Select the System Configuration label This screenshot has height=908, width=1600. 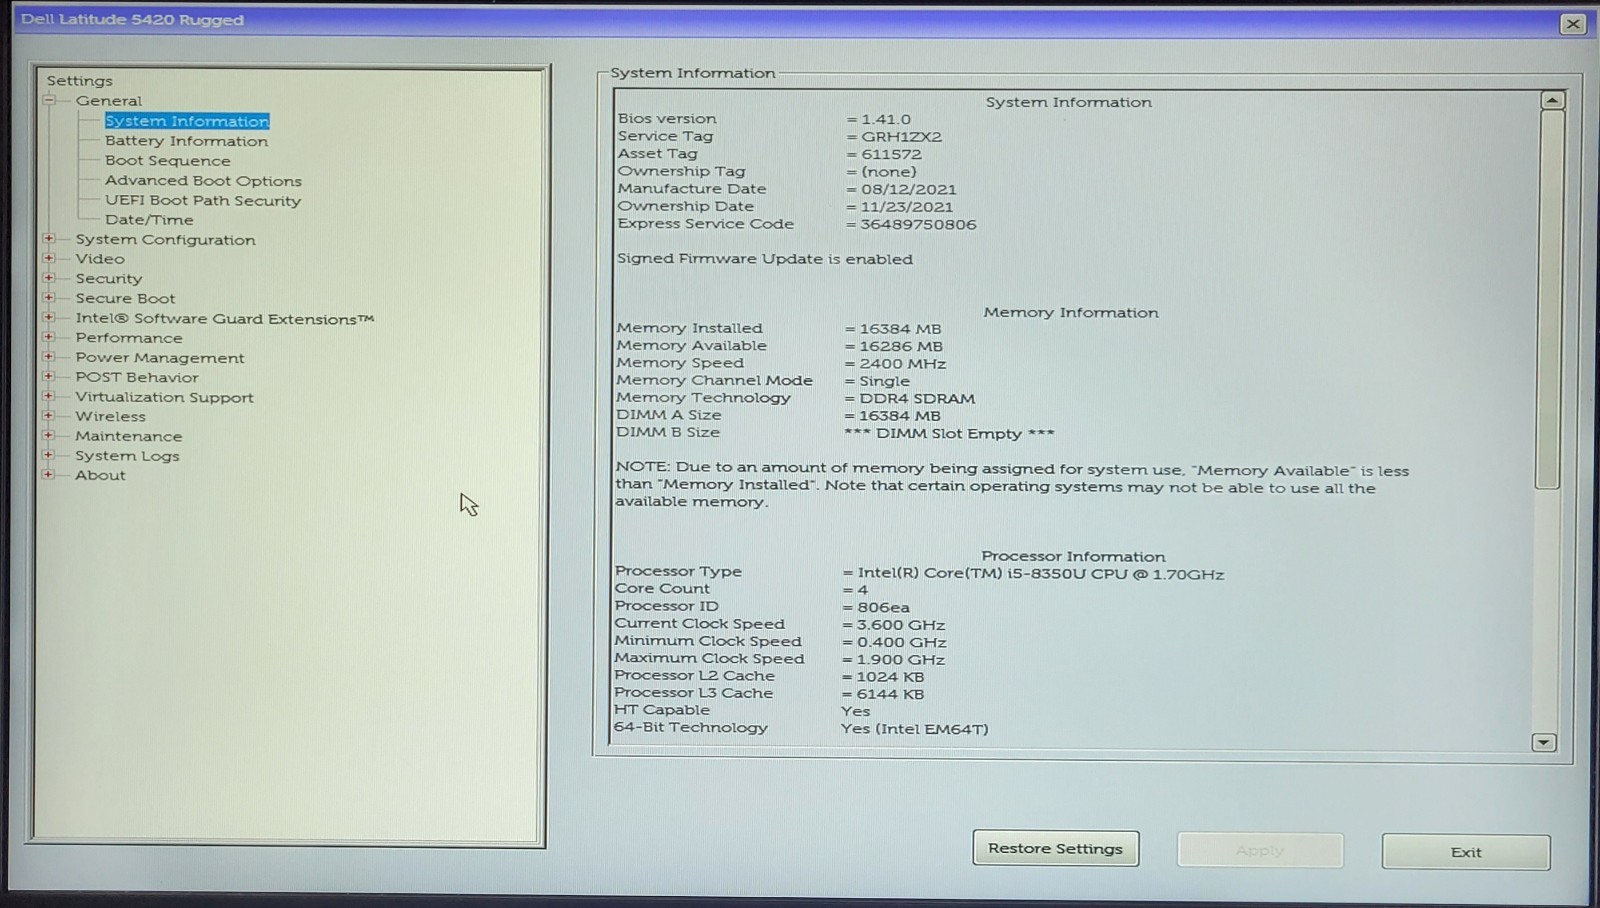click(x=165, y=240)
